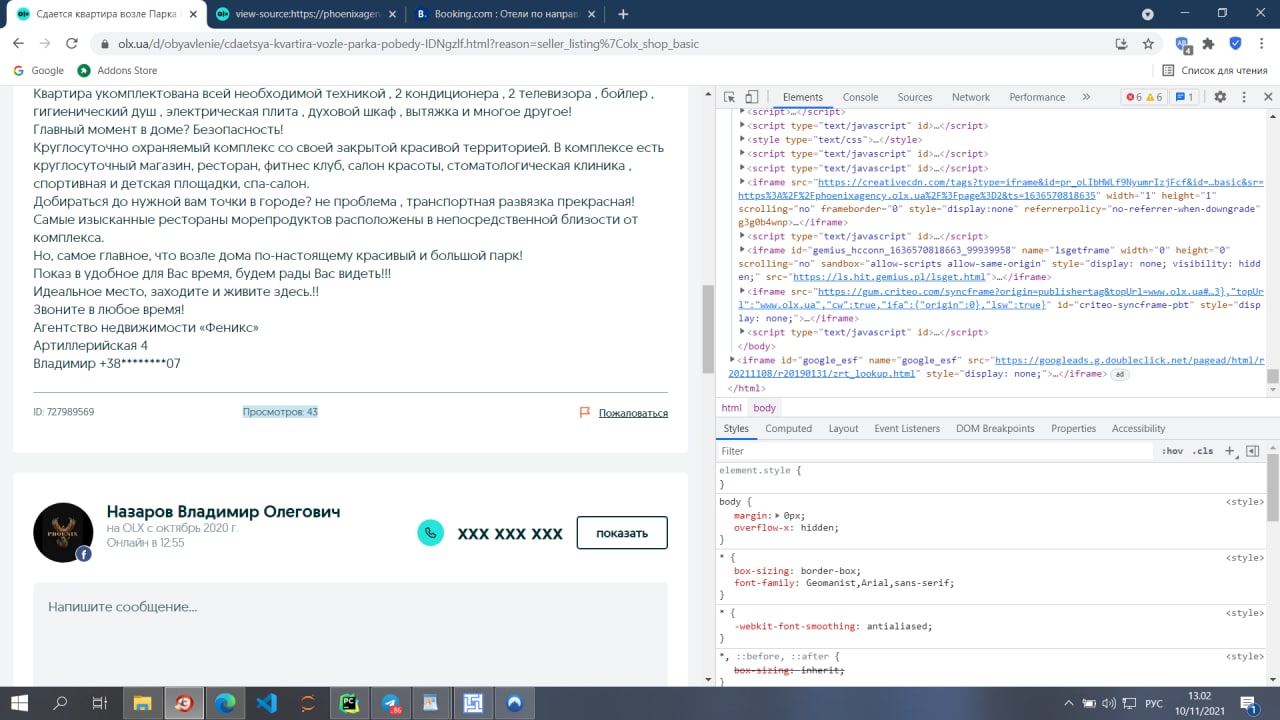Switch to the Performance tab
1280x720 pixels.
pyautogui.click(x=1037, y=97)
